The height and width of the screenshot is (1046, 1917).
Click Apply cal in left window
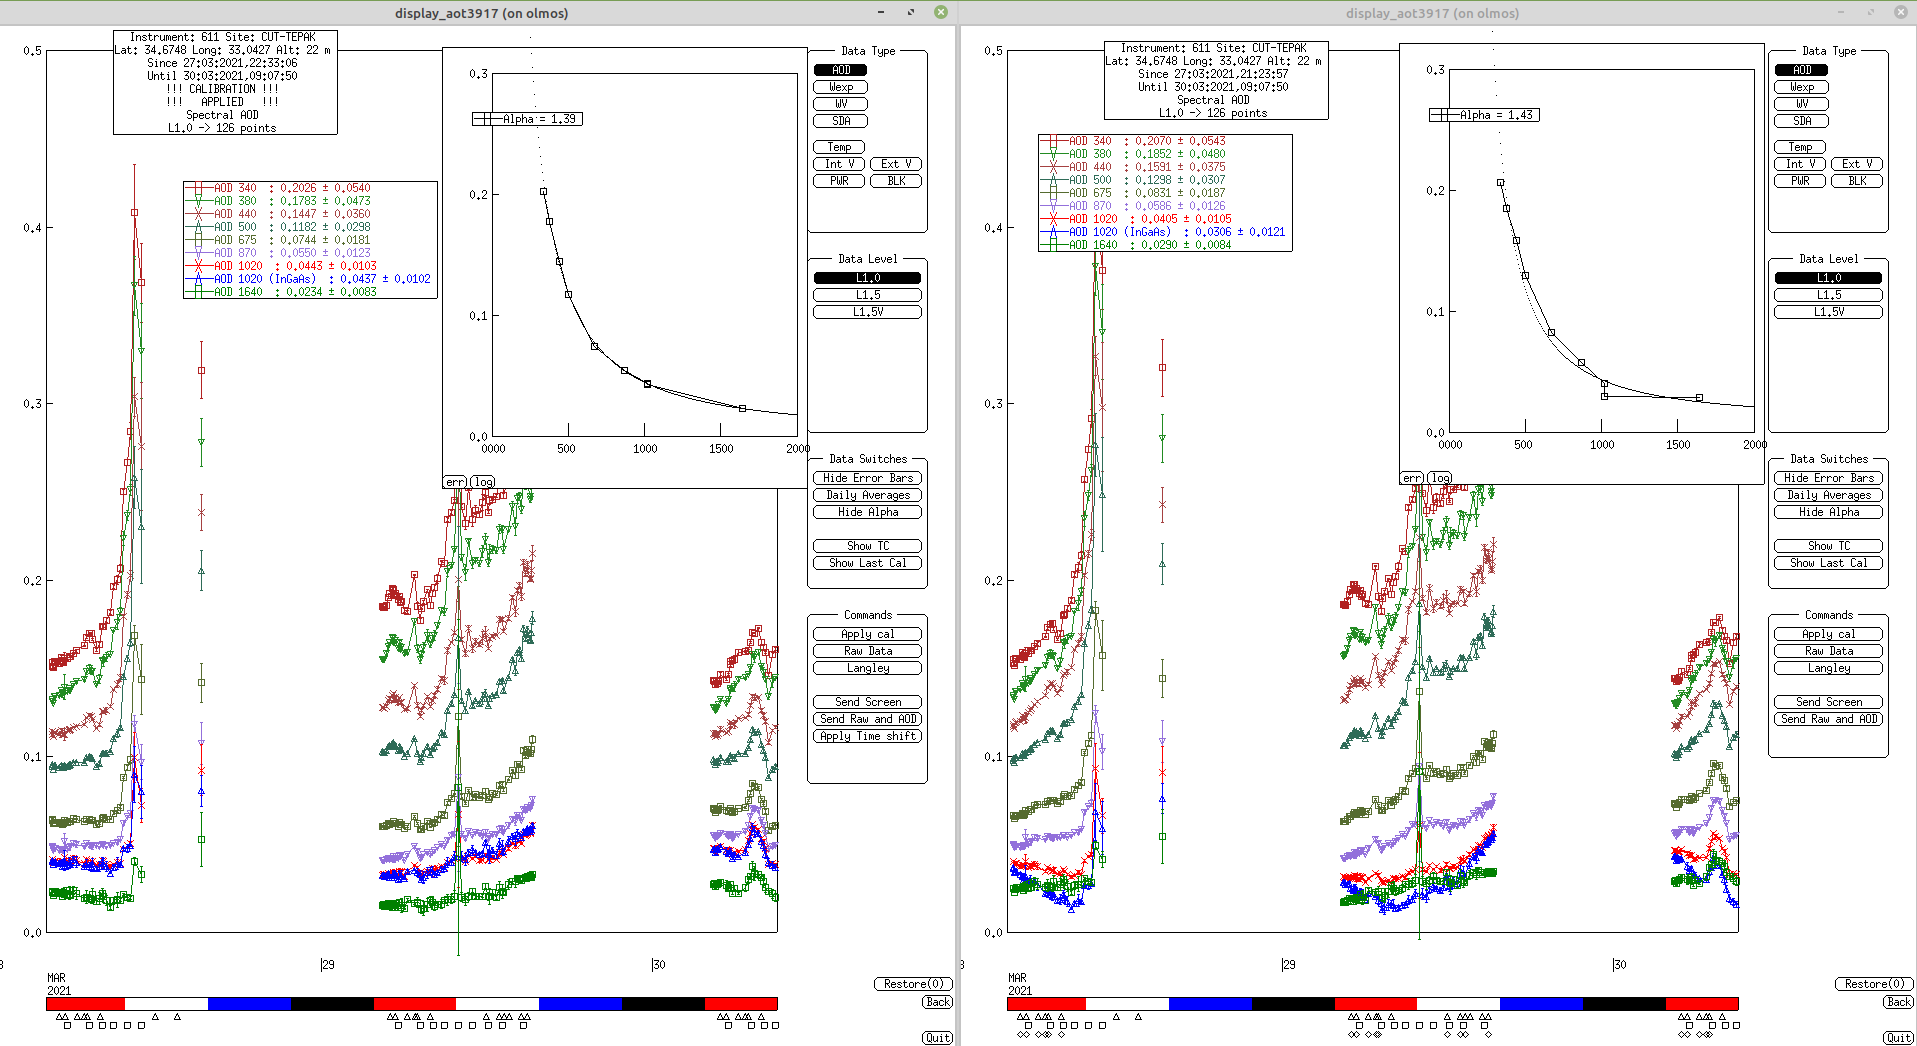(x=867, y=634)
